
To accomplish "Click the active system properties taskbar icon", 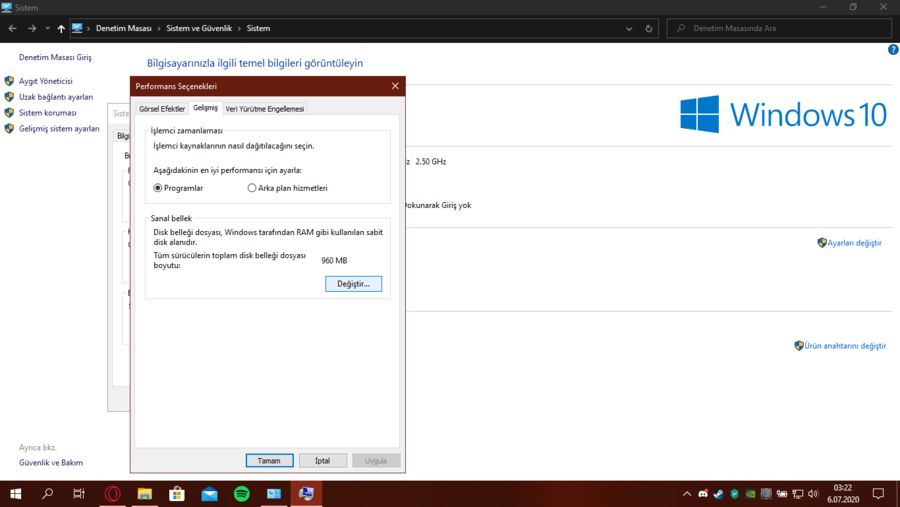I will coord(306,494).
